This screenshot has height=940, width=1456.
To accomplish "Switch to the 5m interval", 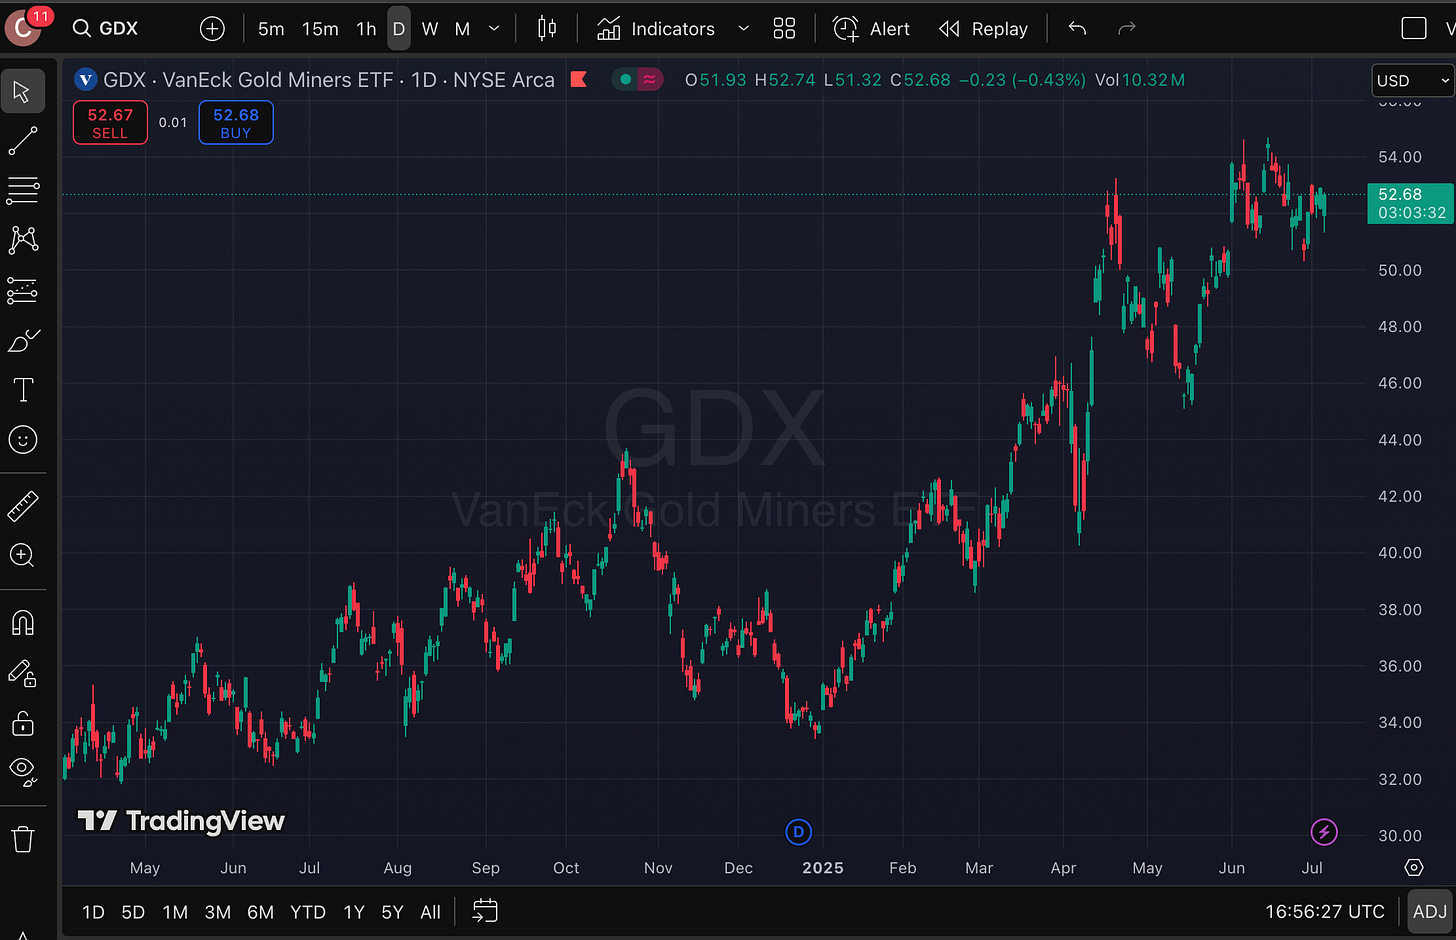I will [x=271, y=29].
